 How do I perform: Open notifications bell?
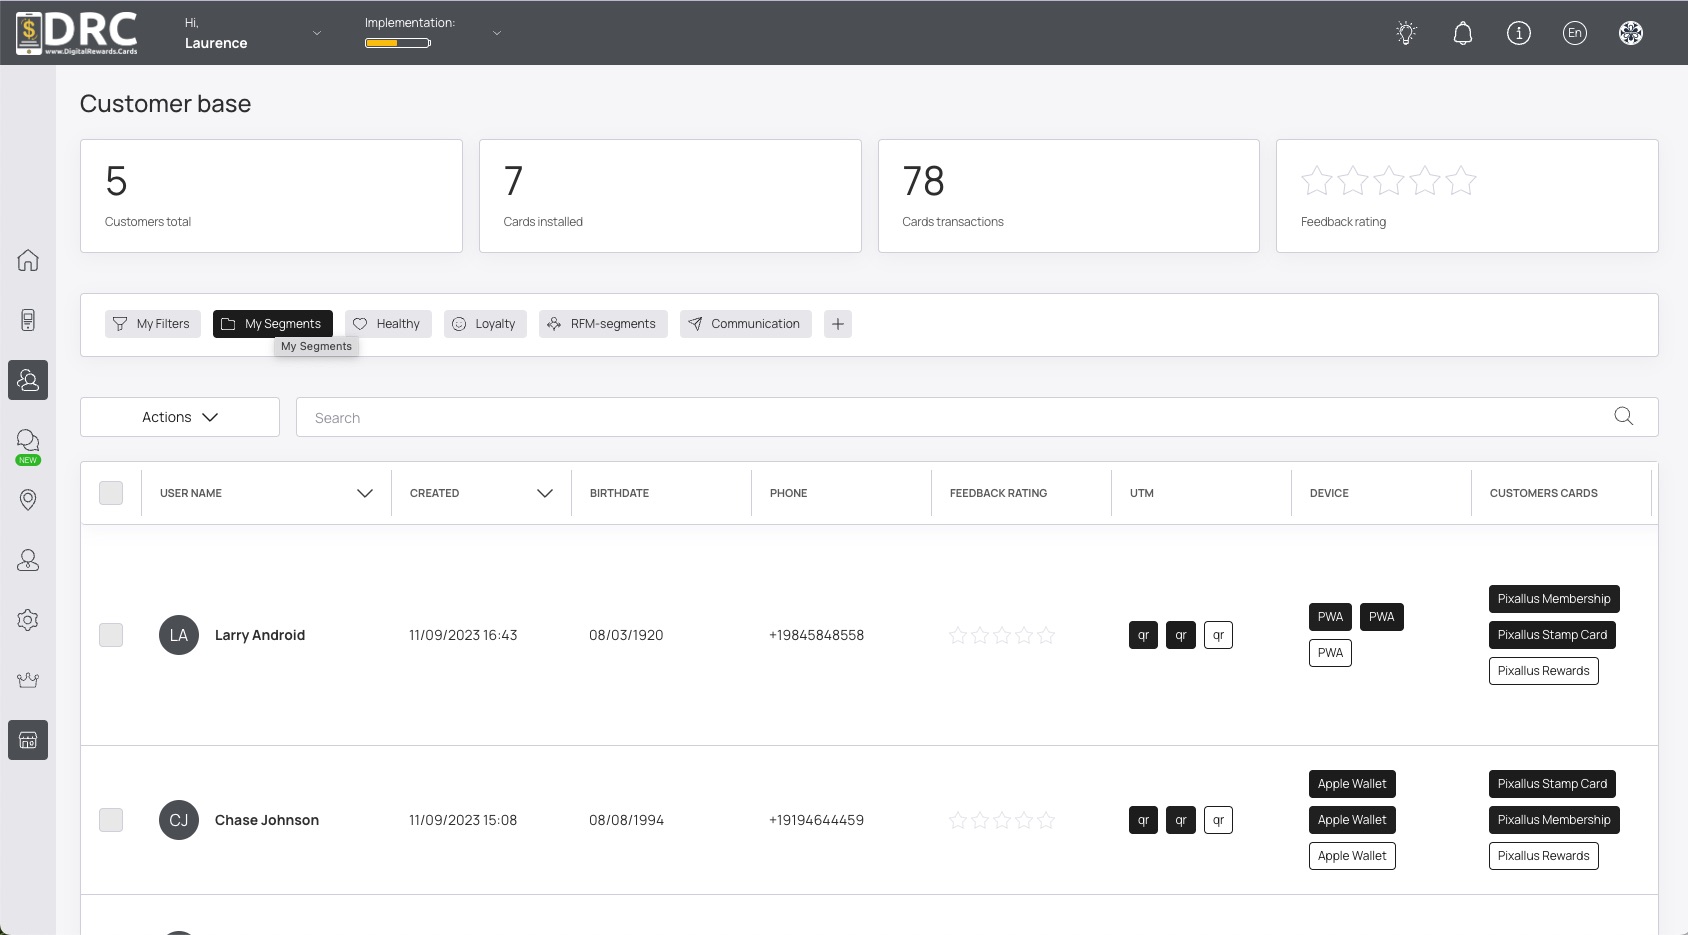tap(1463, 33)
